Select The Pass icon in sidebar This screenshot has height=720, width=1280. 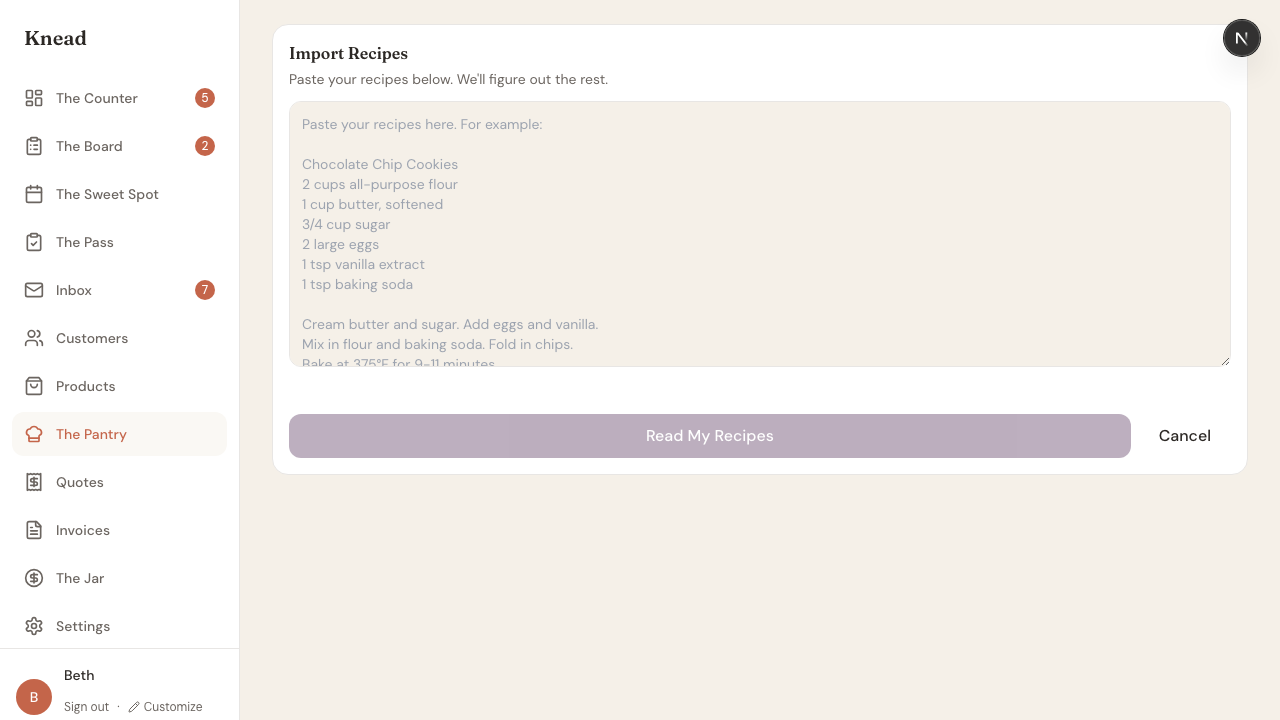pos(34,242)
